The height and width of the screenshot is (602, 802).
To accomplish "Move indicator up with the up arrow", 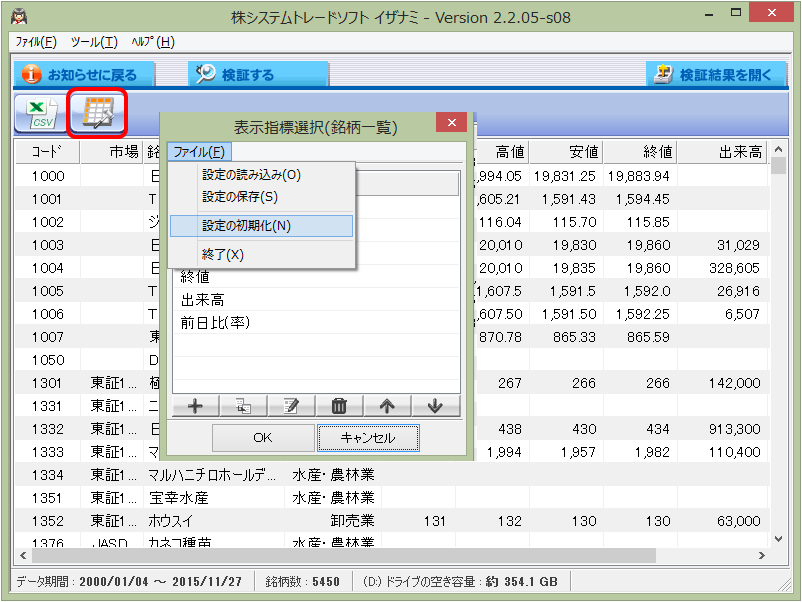I will [x=387, y=406].
